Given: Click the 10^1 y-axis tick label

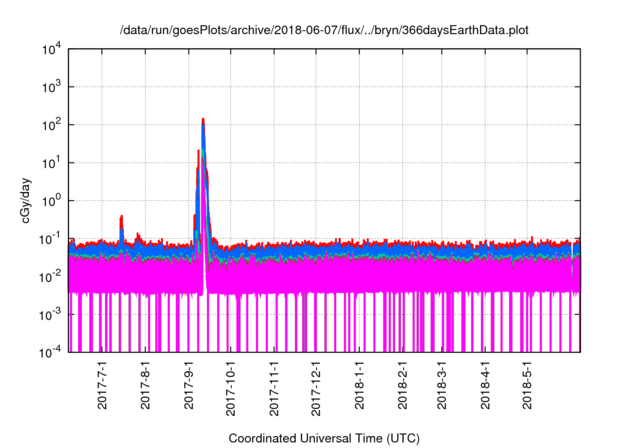Looking at the screenshot, I should 51,164.
